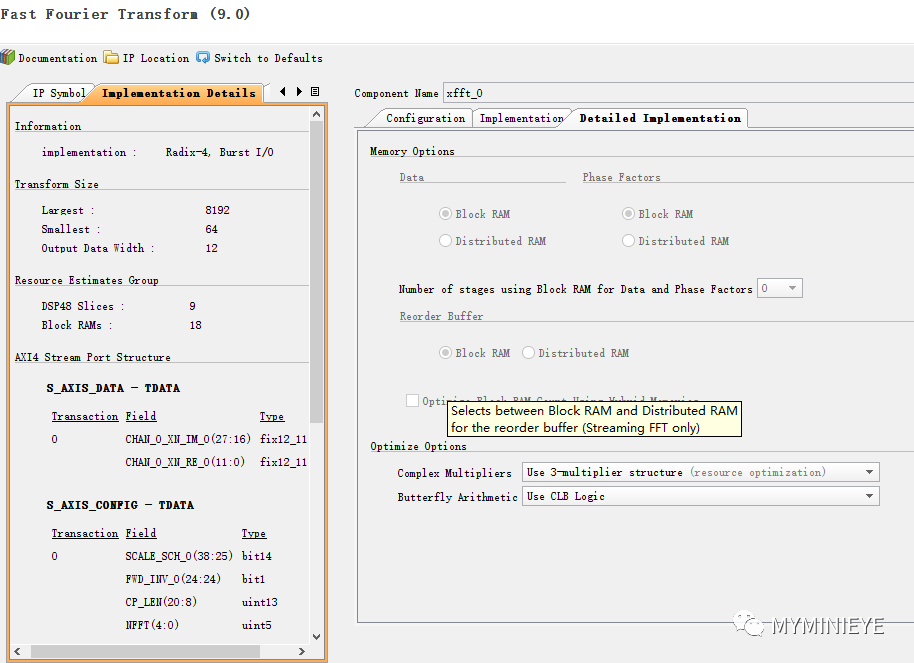Click the CHAN_0_XN_RE_0(11:0) field
Screen dimensions: 914x663
pos(185,462)
